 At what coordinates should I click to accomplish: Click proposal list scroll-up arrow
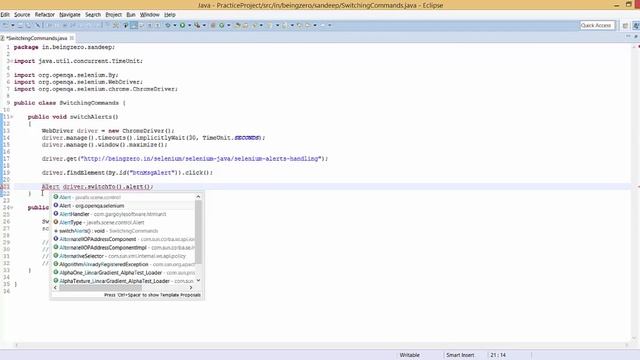click(x=198, y=197)
